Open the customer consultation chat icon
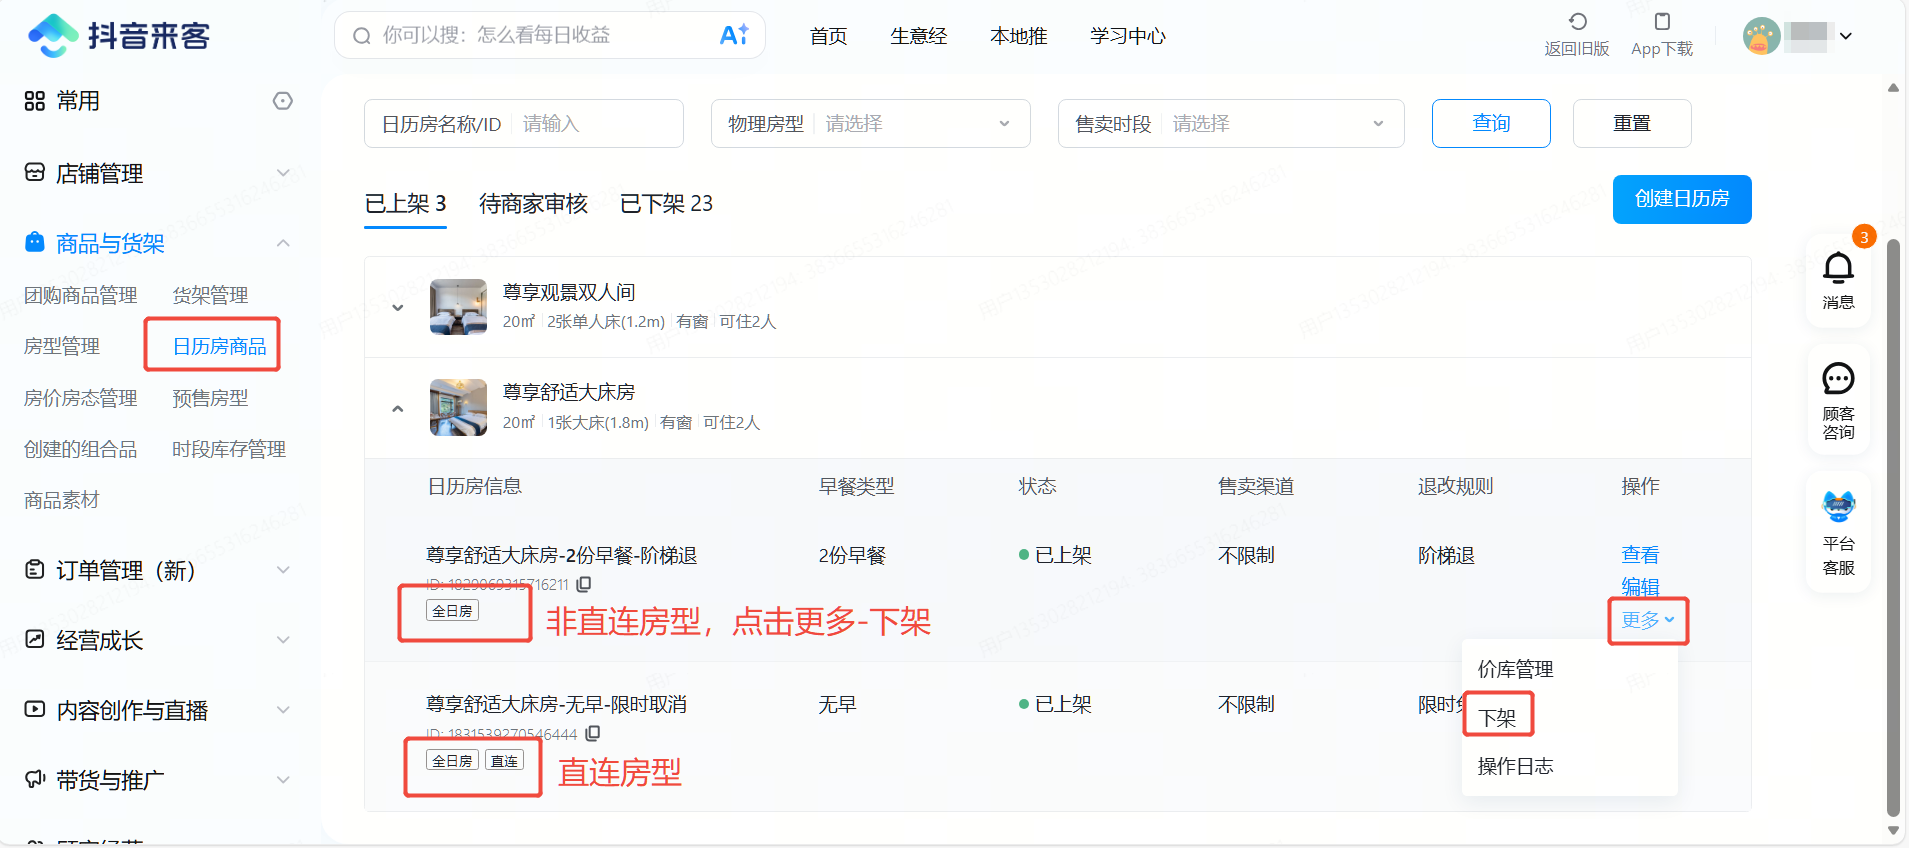 point(1838,379)
